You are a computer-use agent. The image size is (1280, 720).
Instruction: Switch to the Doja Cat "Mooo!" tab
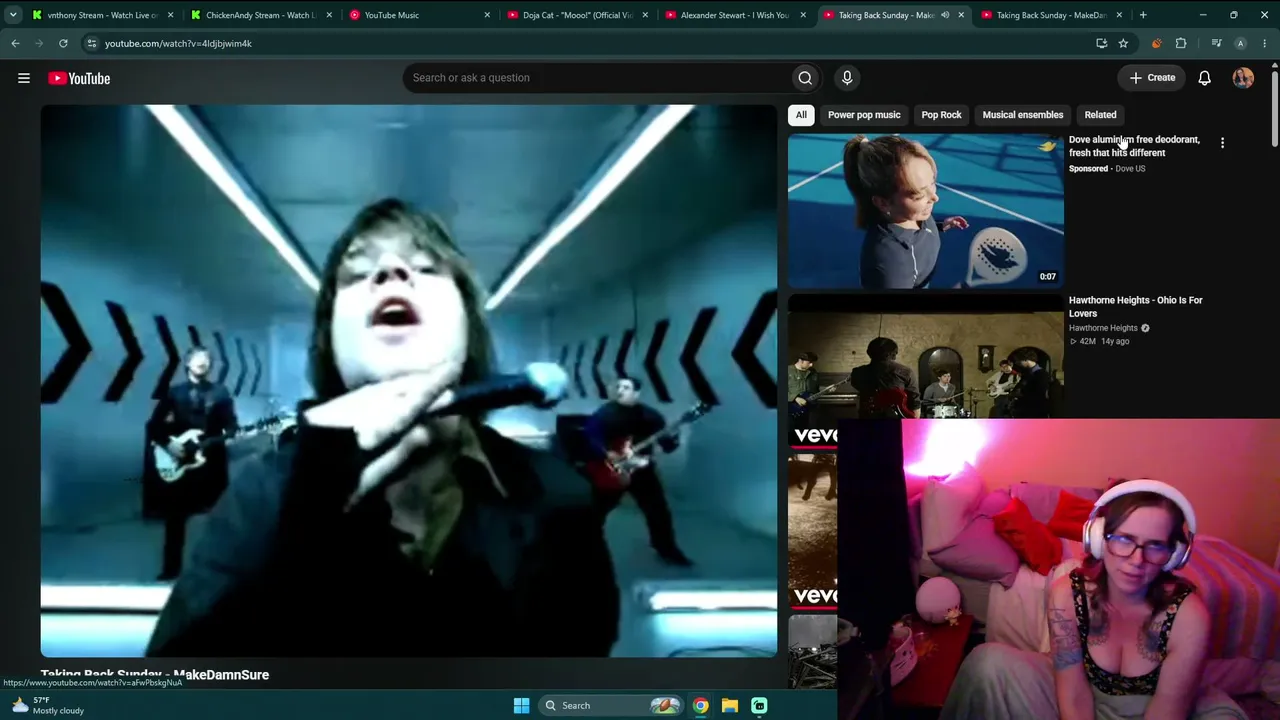578,15
